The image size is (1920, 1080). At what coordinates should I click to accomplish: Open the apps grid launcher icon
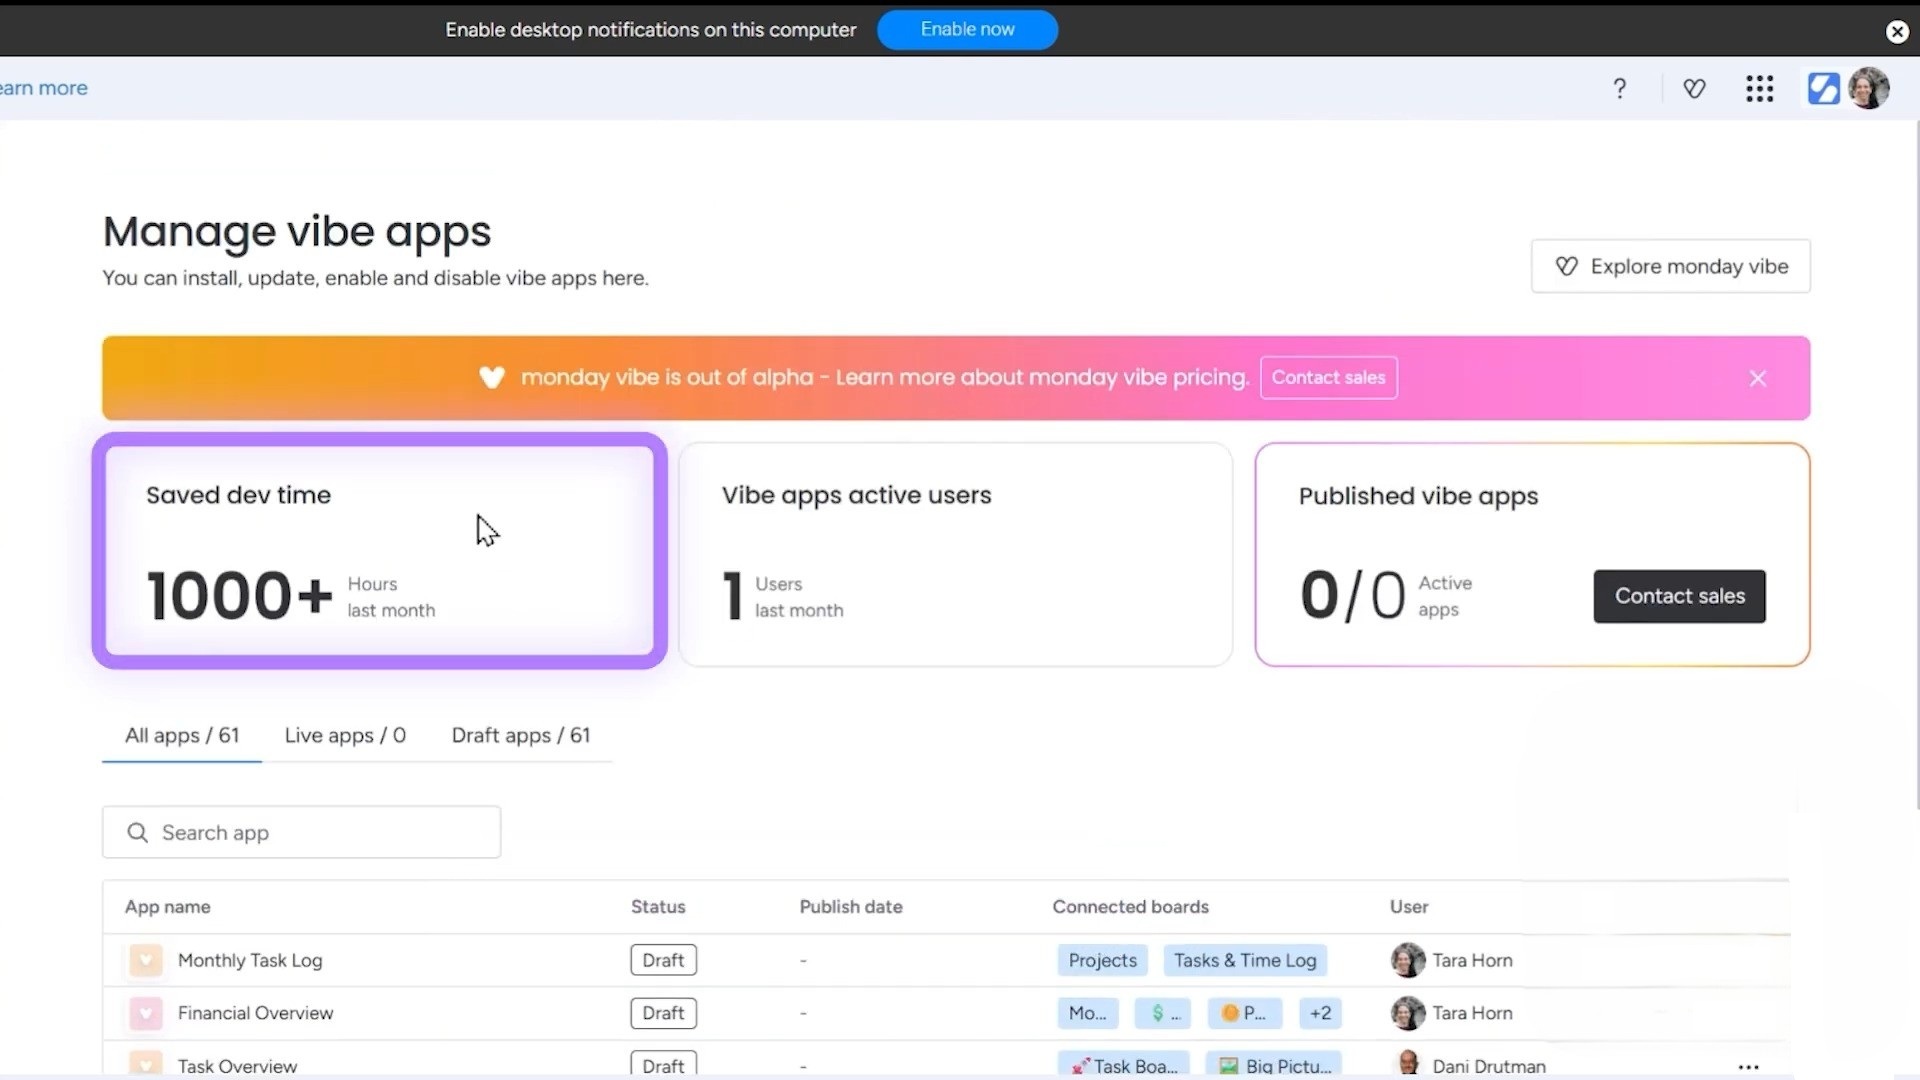[1759, 88]
